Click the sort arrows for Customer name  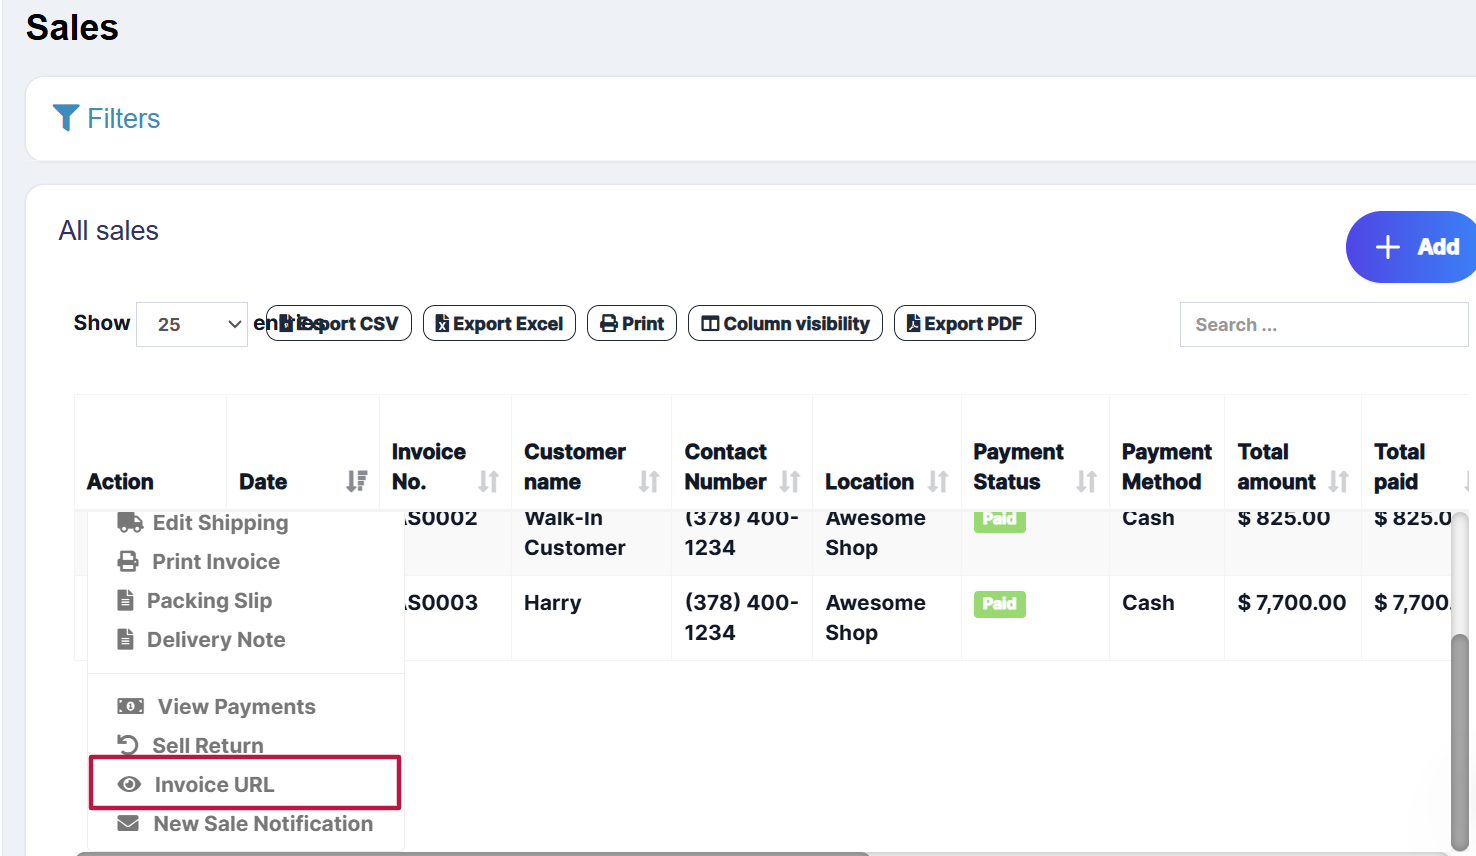click(x=649, y=482)
